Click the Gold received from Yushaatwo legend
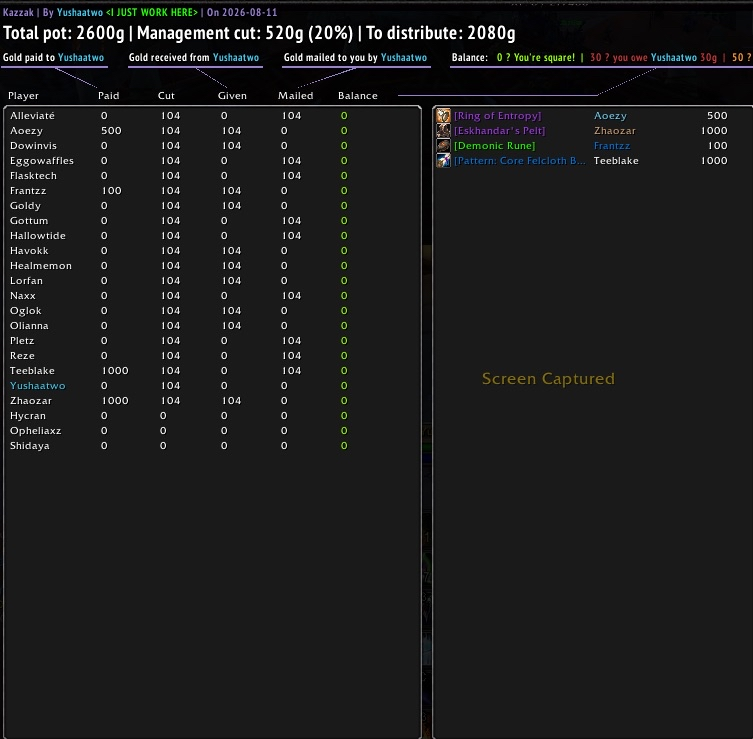 point(194,58)
